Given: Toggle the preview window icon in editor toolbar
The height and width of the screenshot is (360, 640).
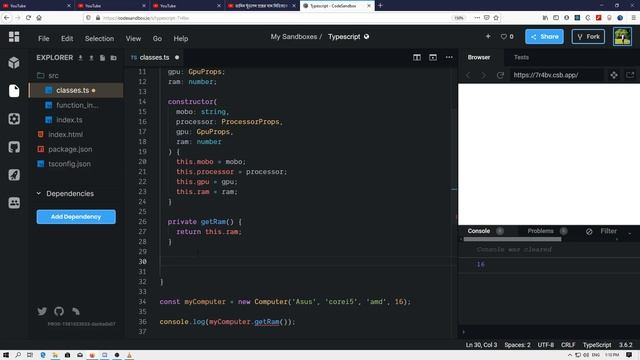Looking at the screenshot, I should click(x=433, y=58).
